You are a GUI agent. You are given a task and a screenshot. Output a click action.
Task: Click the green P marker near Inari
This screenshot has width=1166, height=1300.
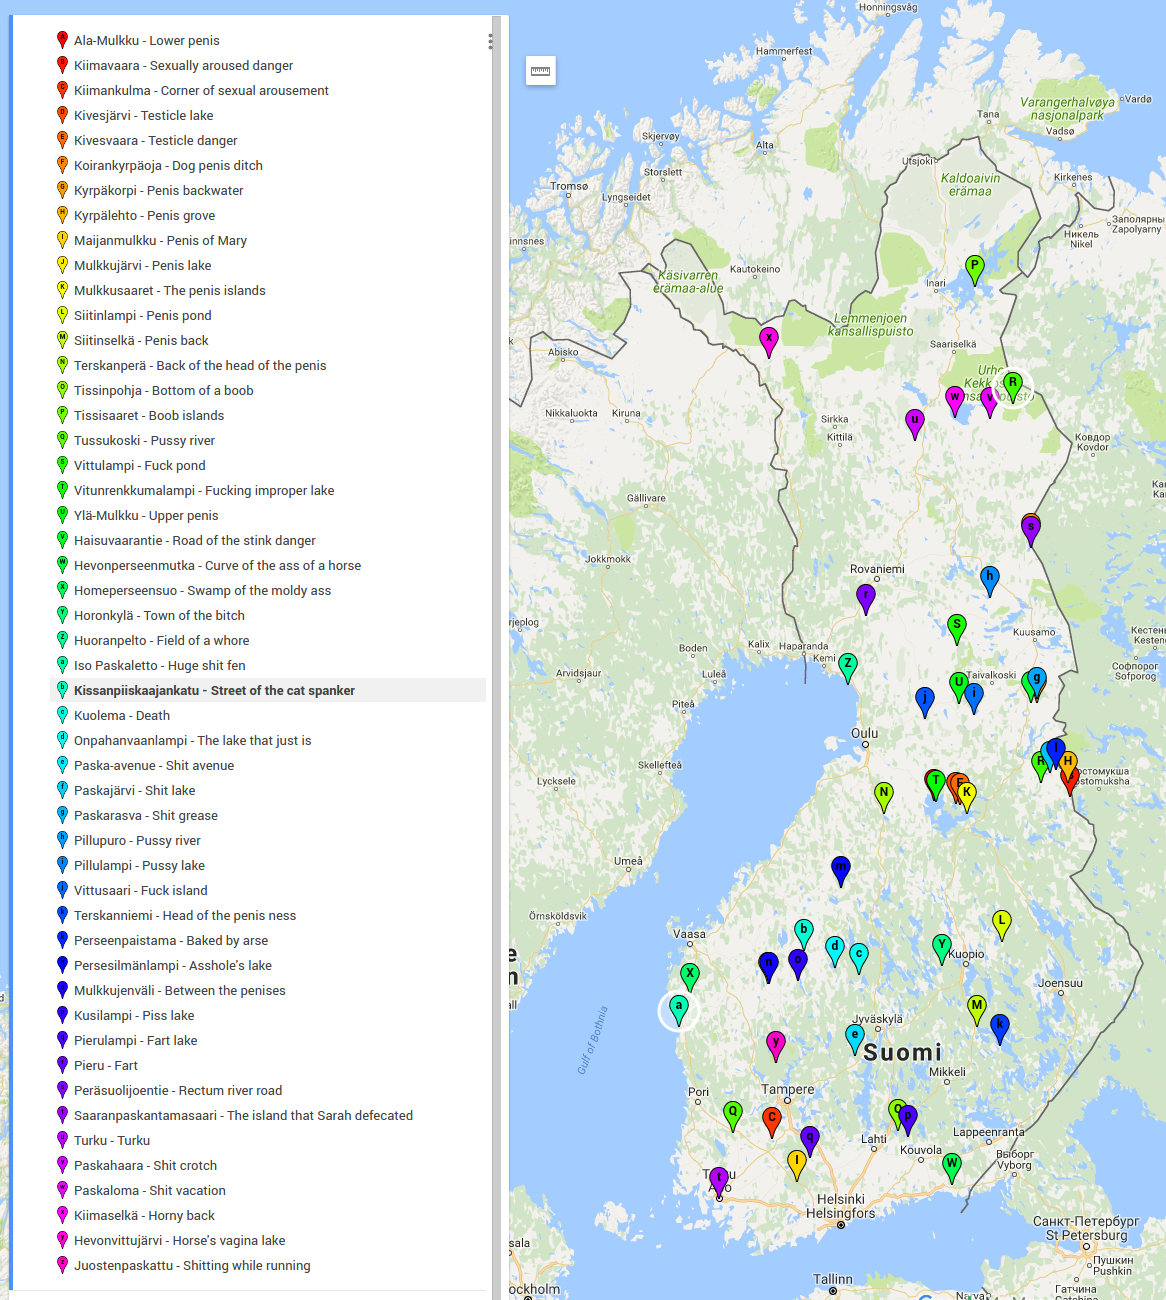[x=975, y=270]
